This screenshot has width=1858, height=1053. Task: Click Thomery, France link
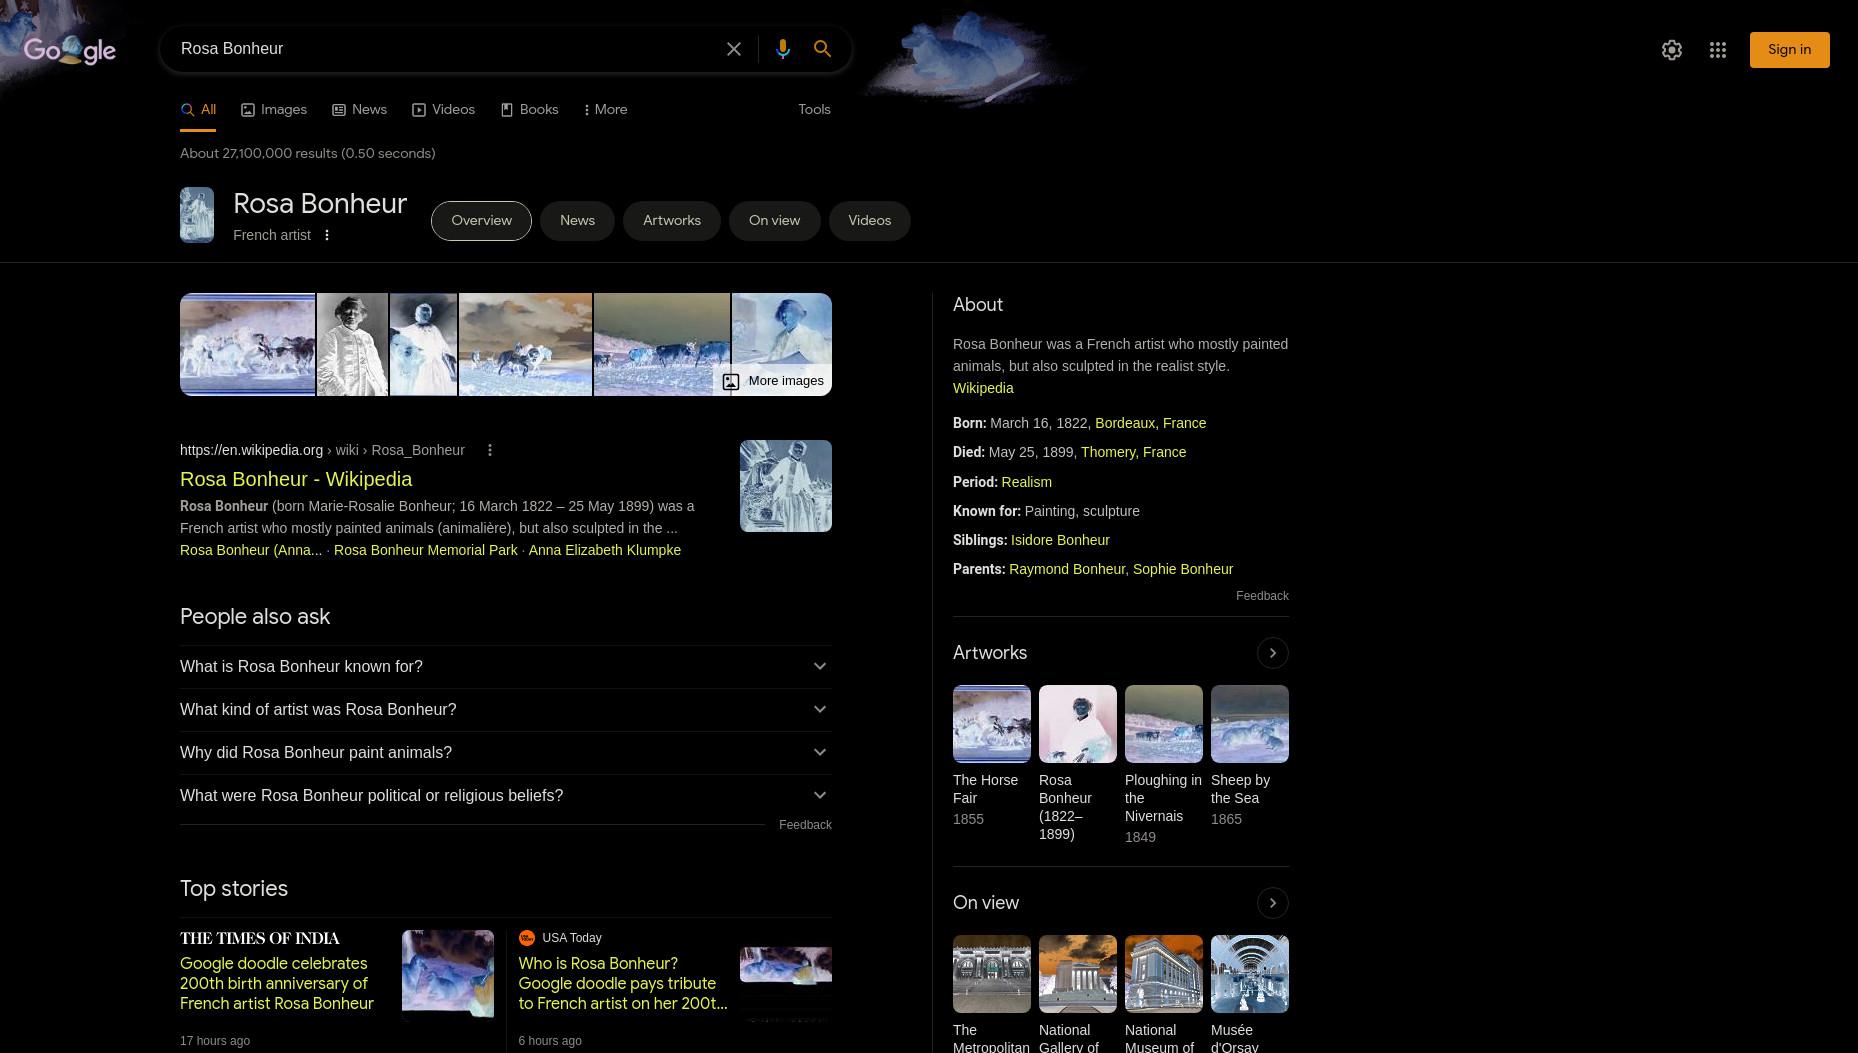click(1133, 452)
